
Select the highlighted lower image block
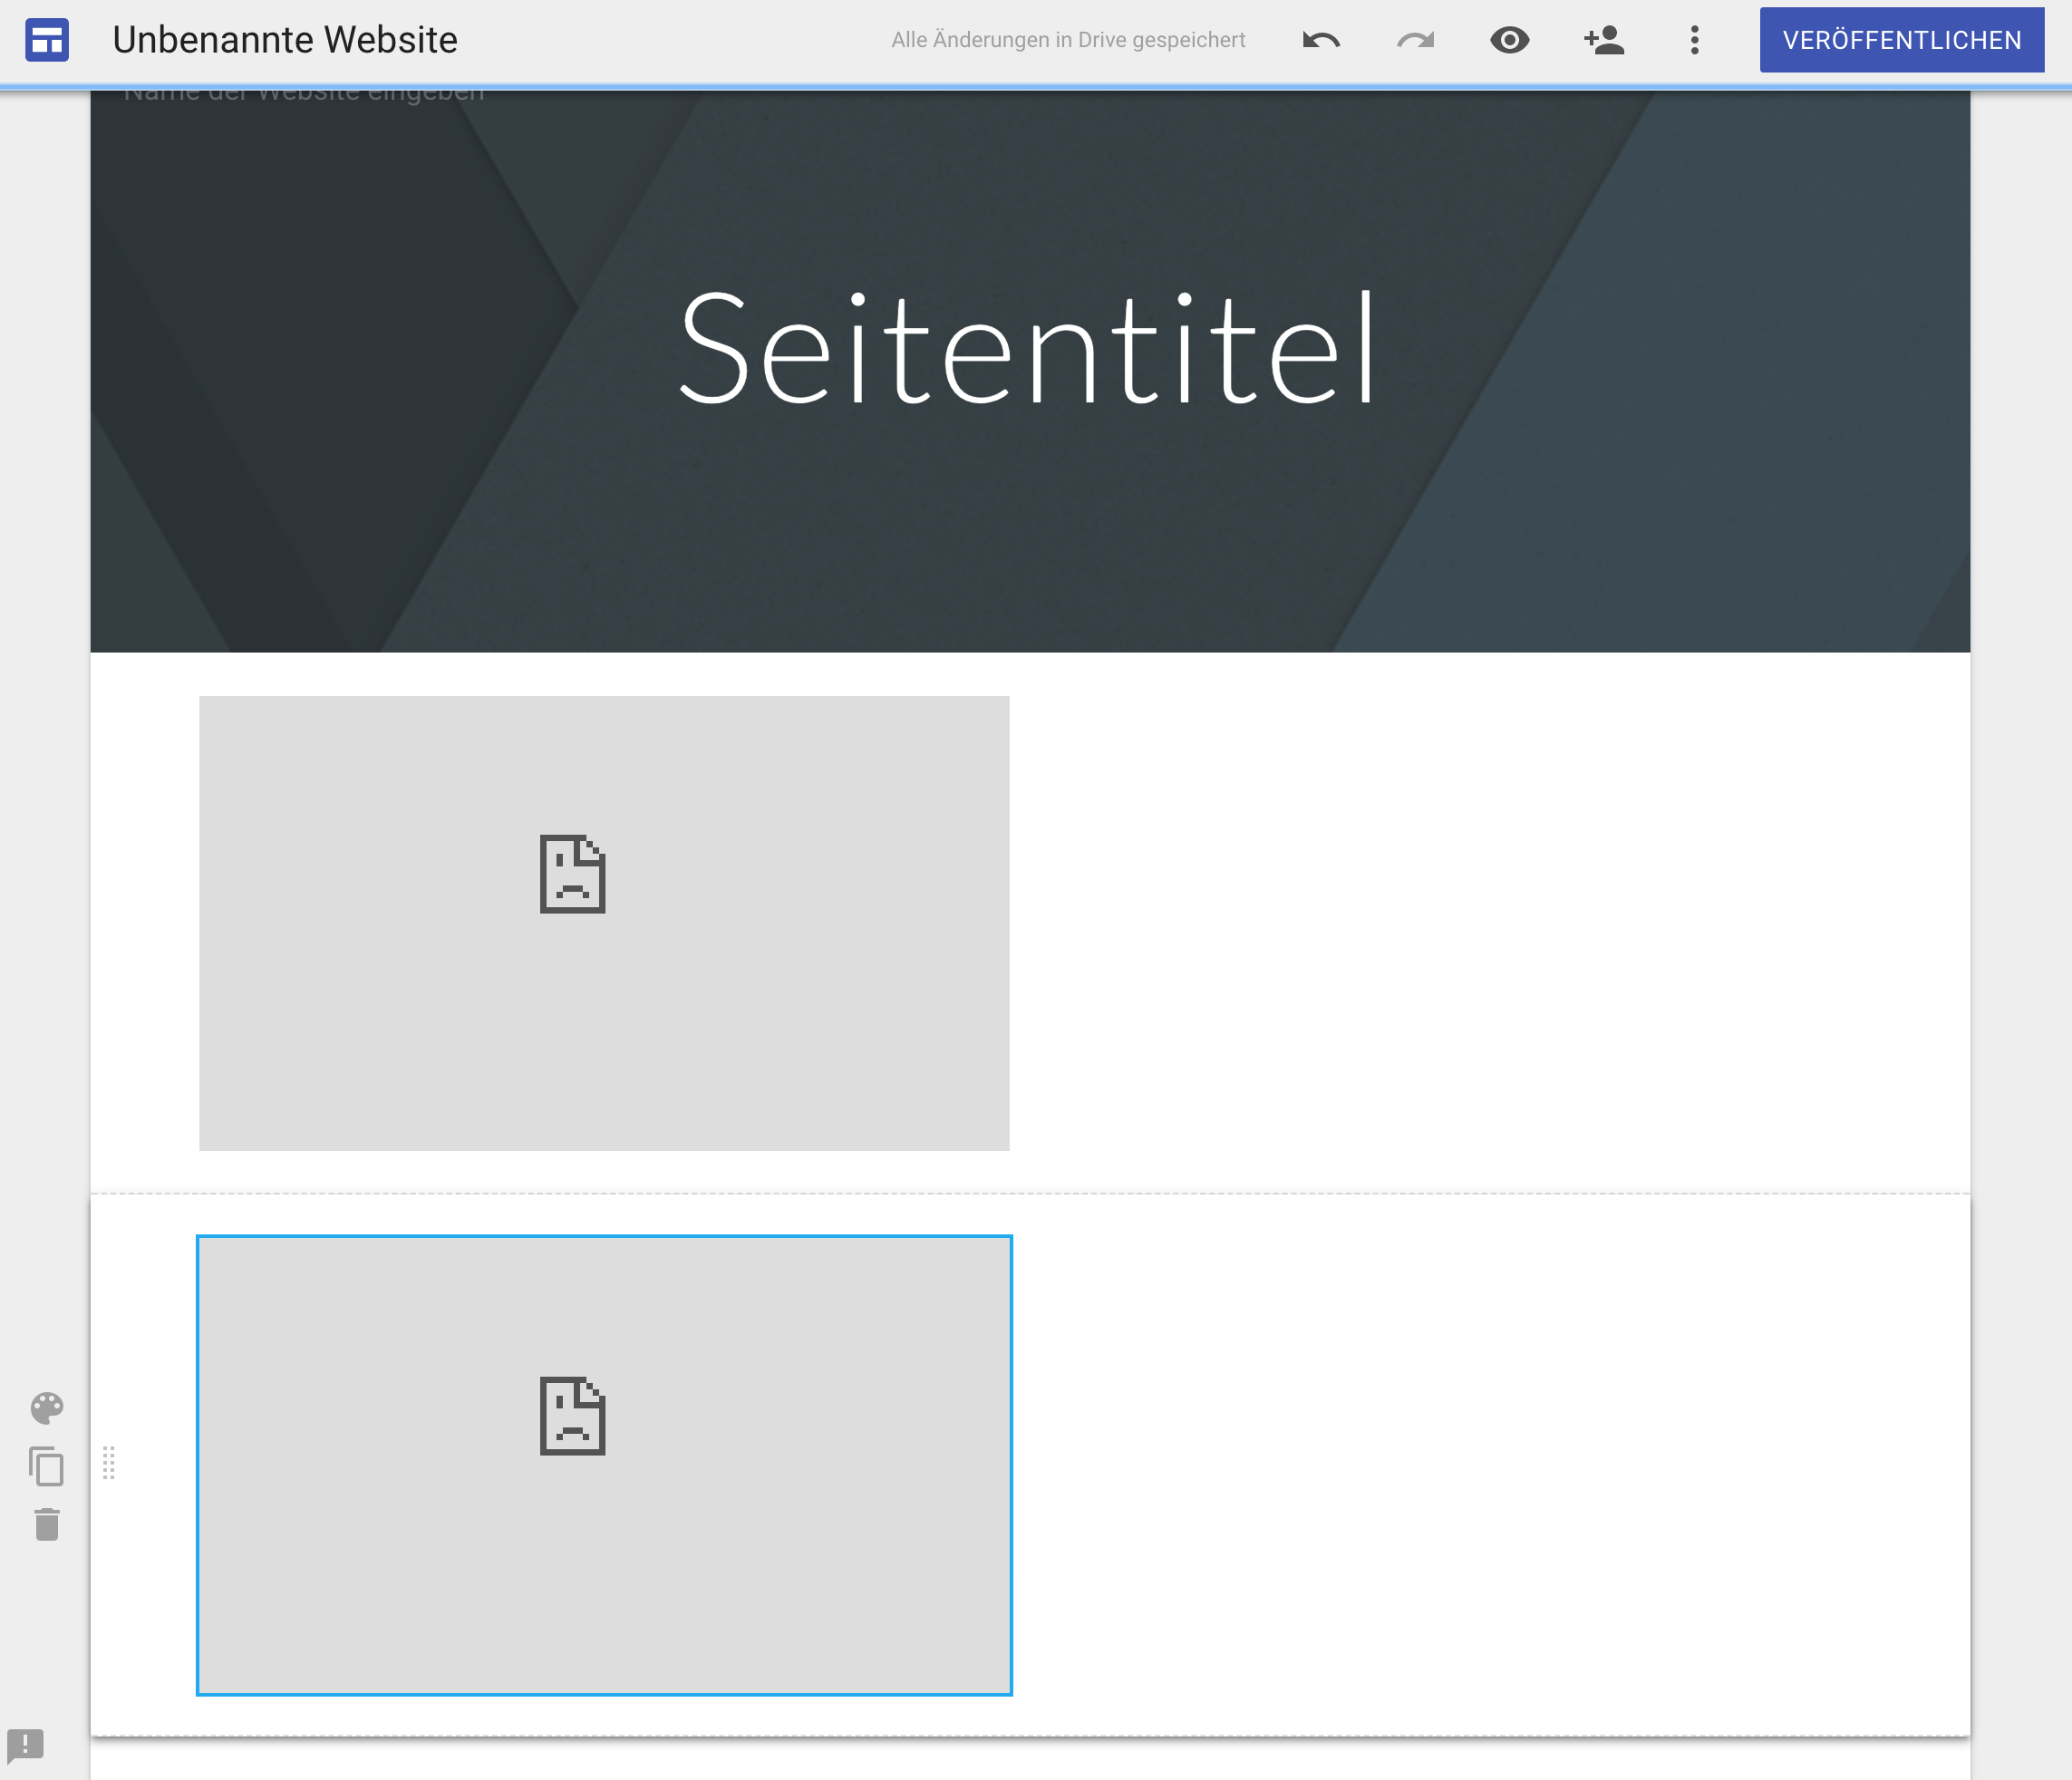pyautogui.click(x=604, y=1465)
